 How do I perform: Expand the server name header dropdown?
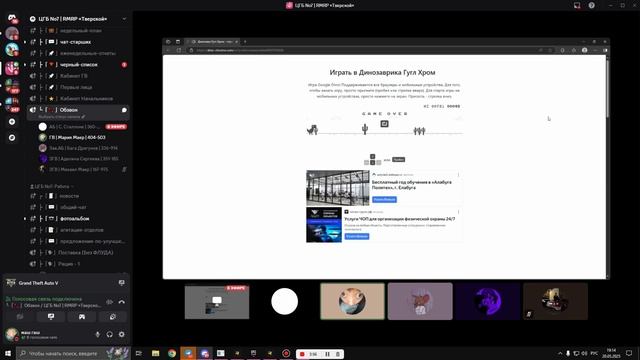[124, 19]
